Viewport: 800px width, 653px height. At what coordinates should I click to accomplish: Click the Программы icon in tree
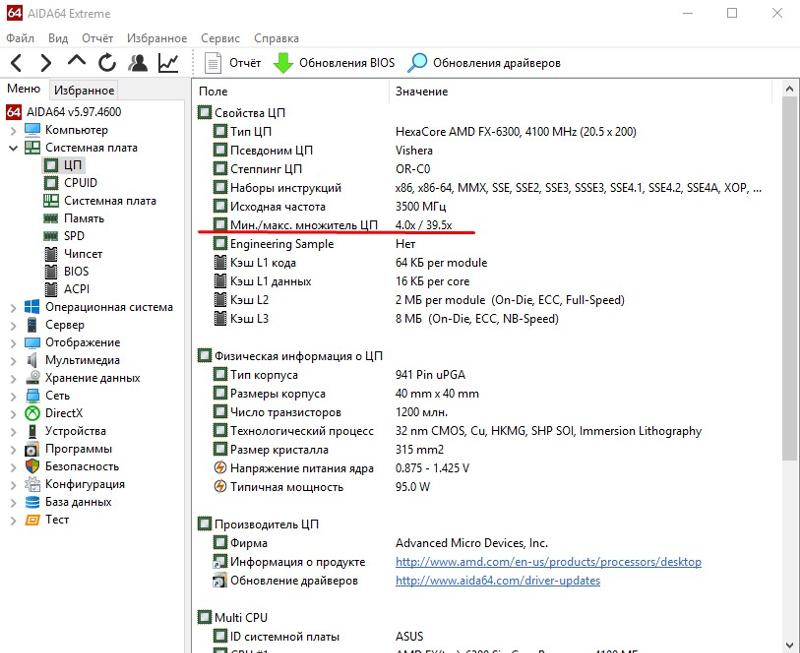[32, 449]
